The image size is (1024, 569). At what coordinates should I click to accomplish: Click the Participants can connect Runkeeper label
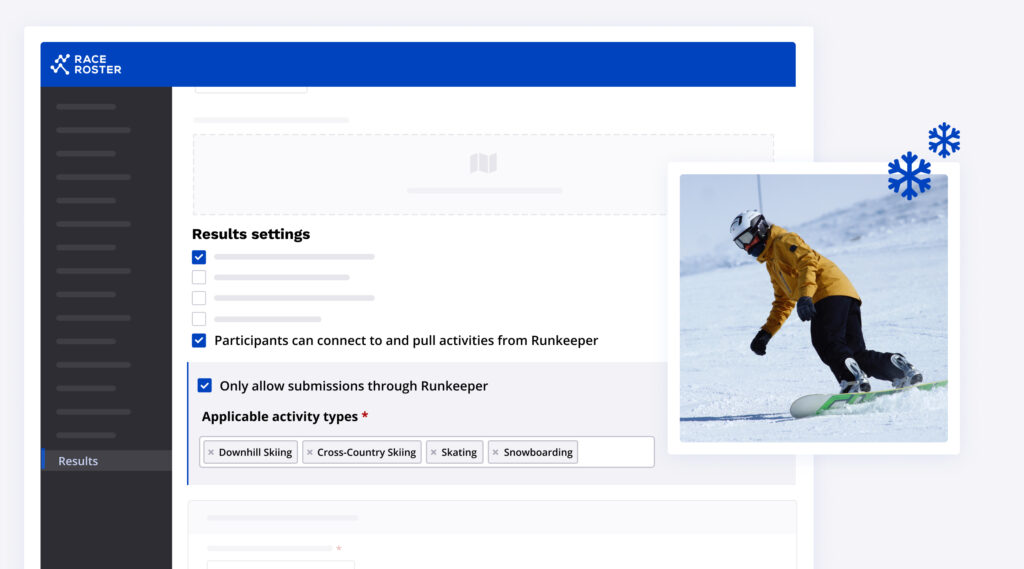(406, 341)
